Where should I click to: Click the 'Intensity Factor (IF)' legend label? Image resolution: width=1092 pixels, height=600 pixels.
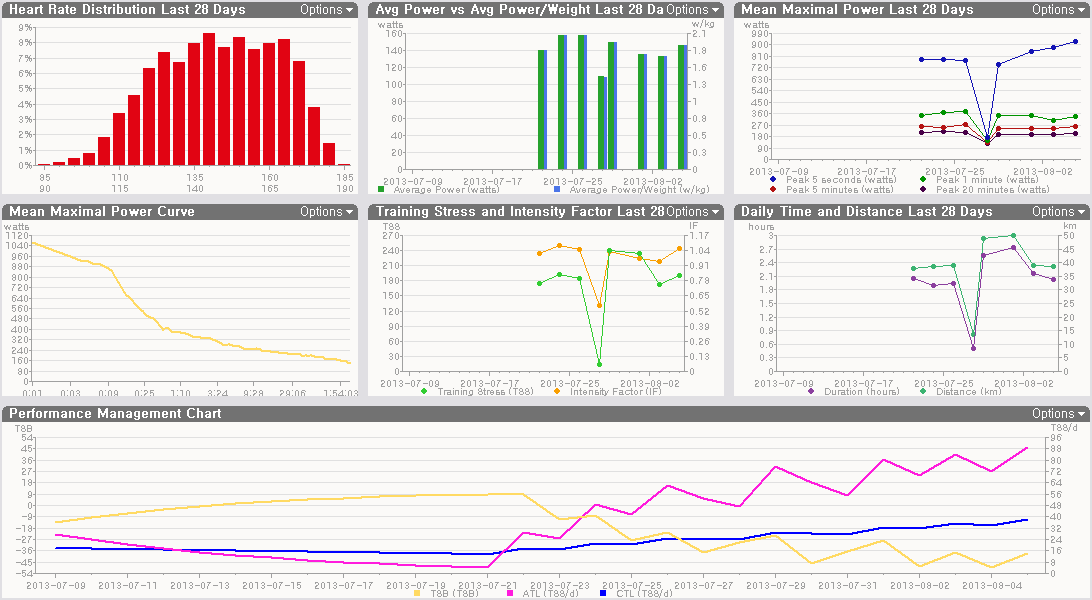[616, 391]
